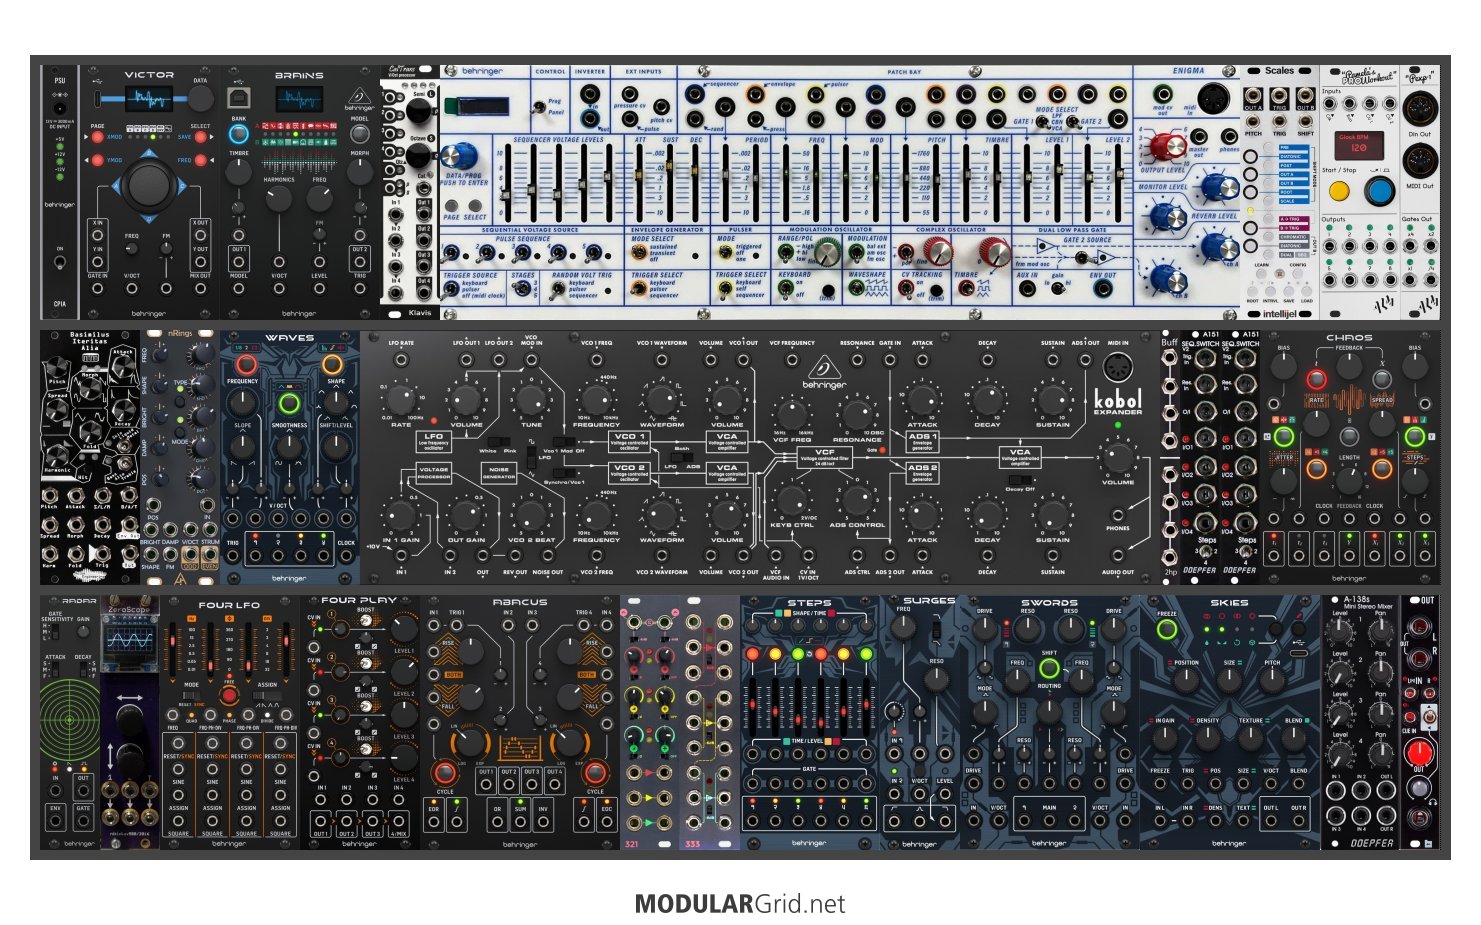Flip the CV TRACKING on/off switch
The image size is (1481, 925).
(908, 288)
